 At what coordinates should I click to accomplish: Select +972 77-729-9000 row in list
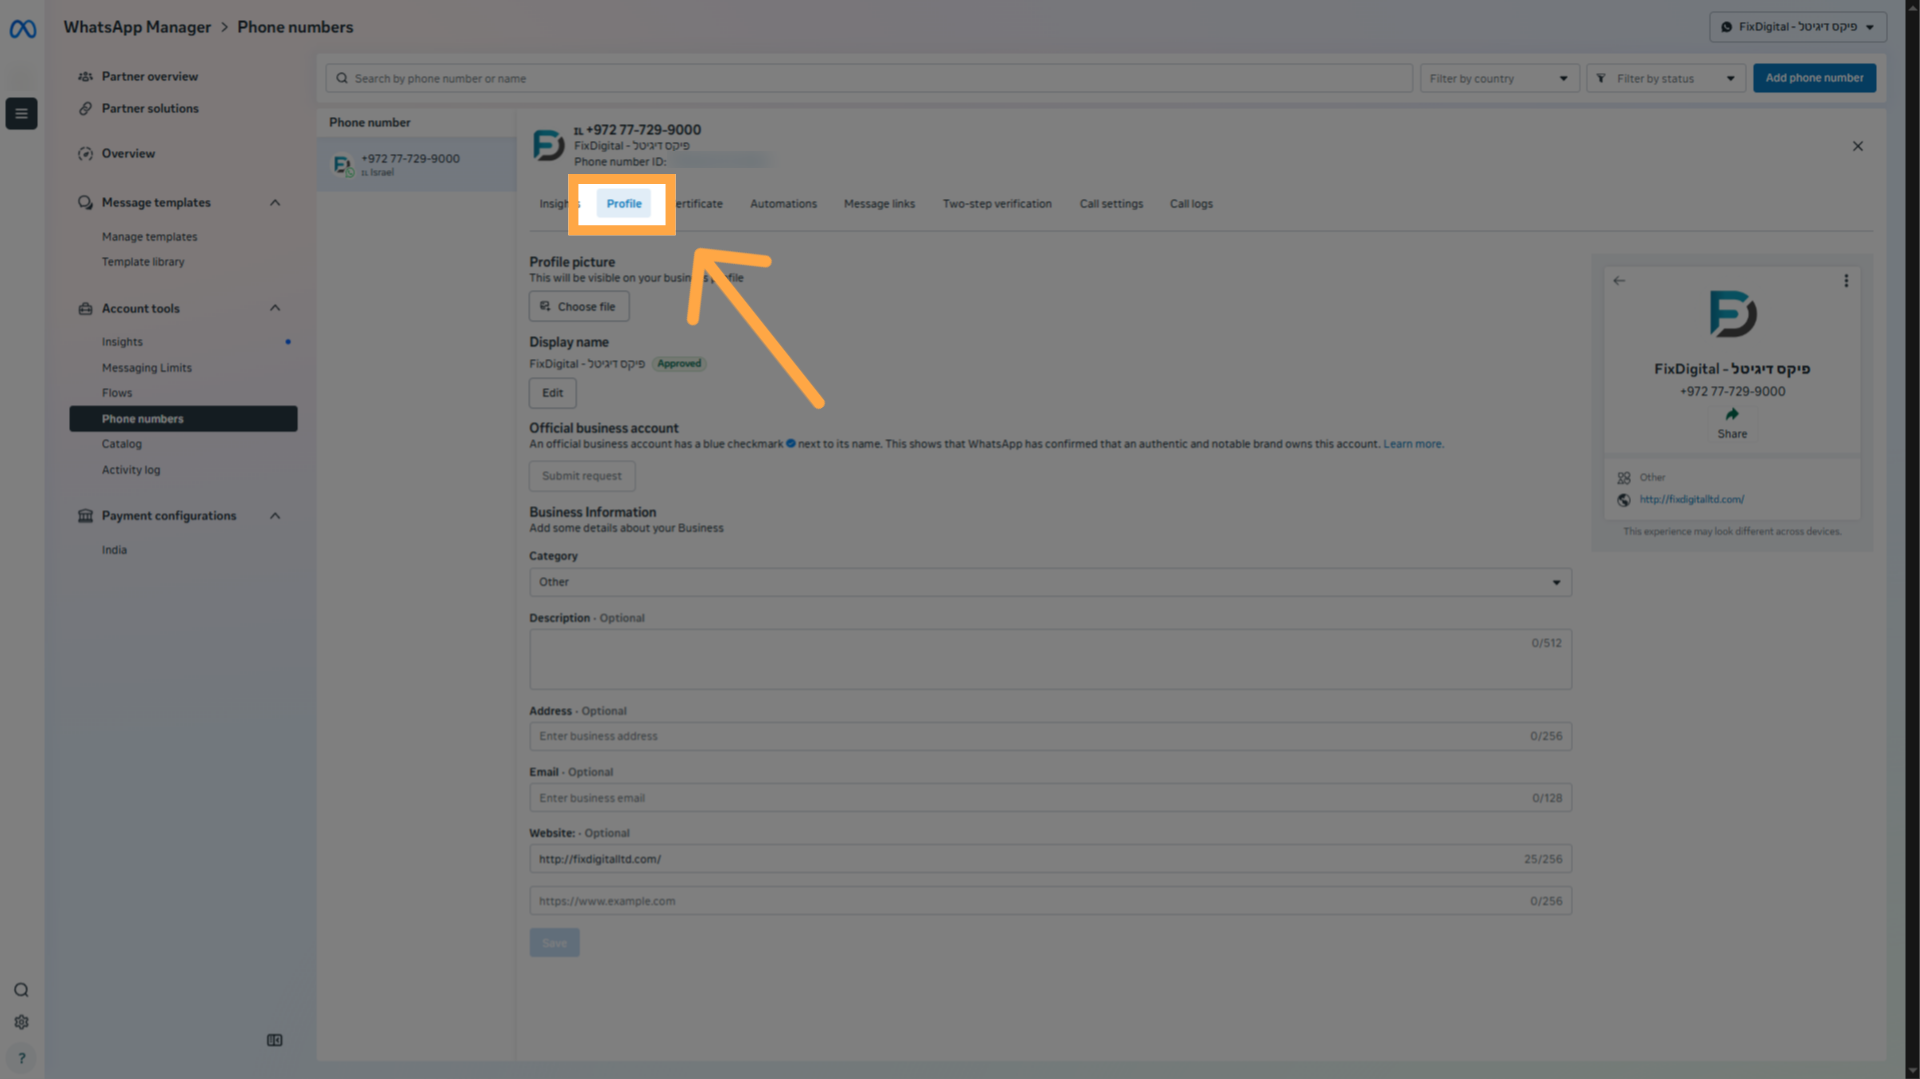pyautogui.click(x=417, y=164)
